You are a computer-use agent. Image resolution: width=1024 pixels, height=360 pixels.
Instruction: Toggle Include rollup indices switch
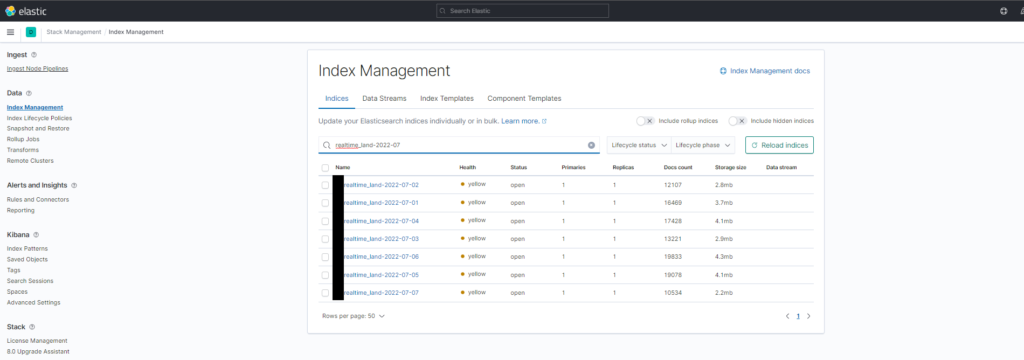click(x=645, y=121)
